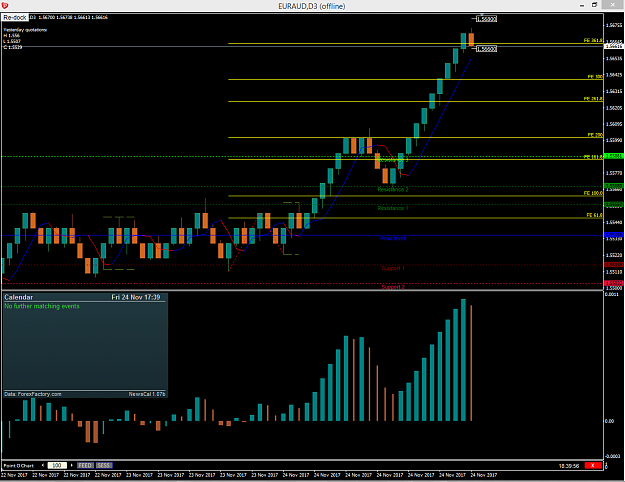Click the FE 100.0 Fibonacci level label

(x=593, y=193)
